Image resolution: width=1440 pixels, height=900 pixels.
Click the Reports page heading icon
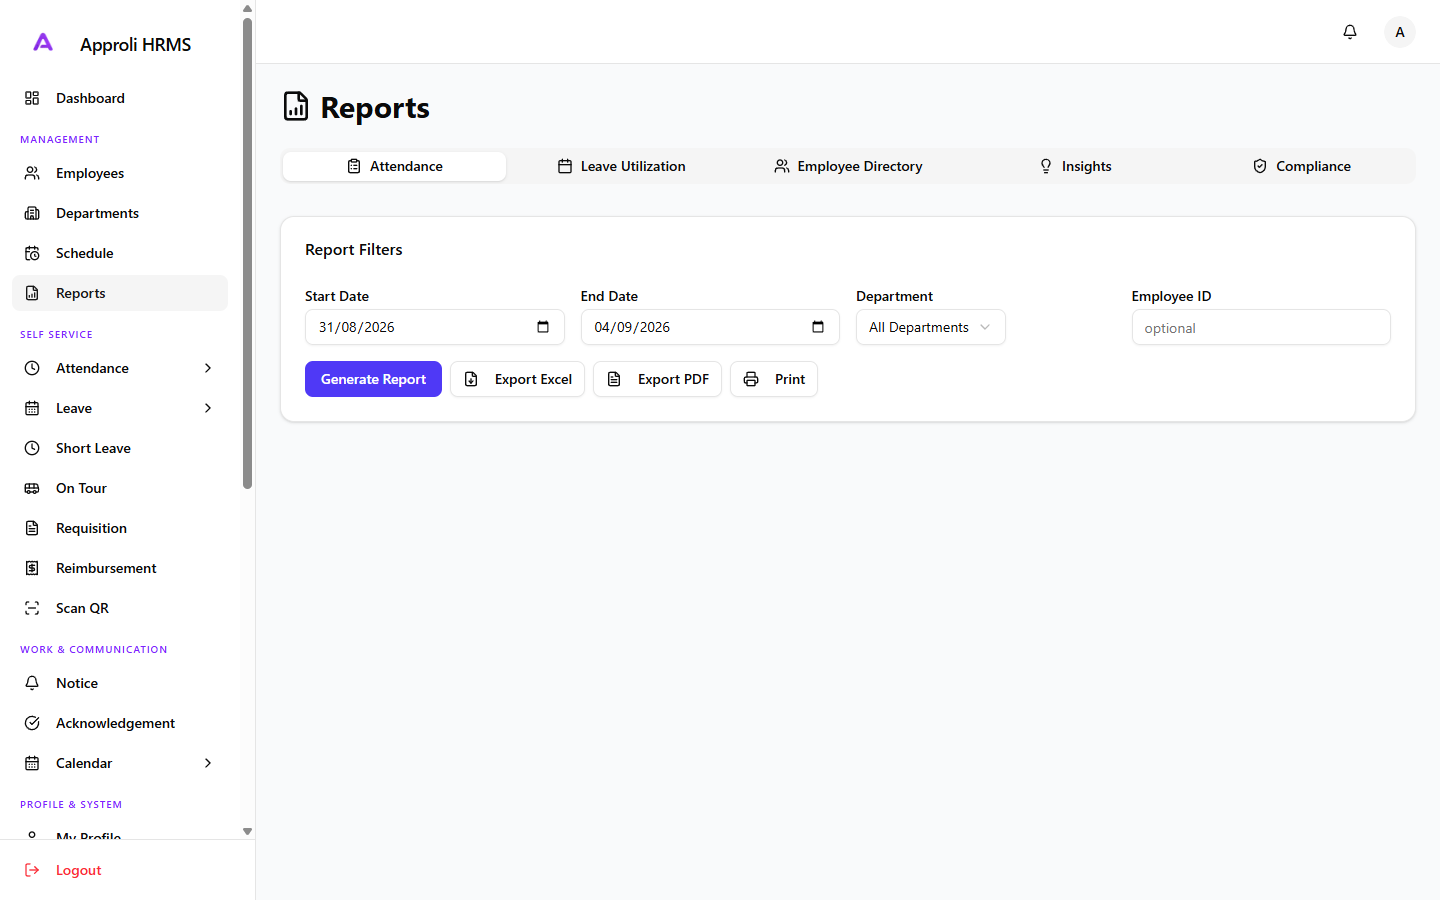point(296,106)
